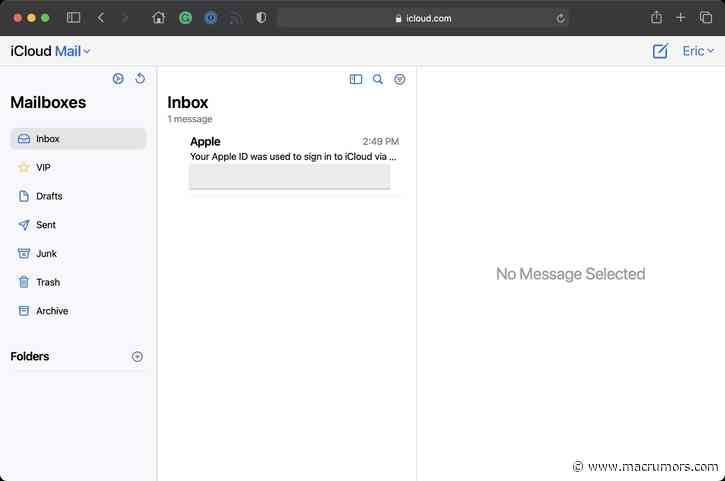Select the Inbox mailbox
Image resolution: width=725 pixels, height=481 pixels.
coord(78,139)
